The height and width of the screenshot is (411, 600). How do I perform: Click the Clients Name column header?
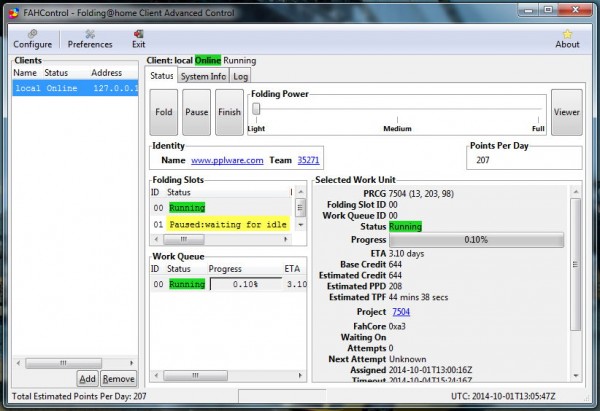tap(25, 73)
